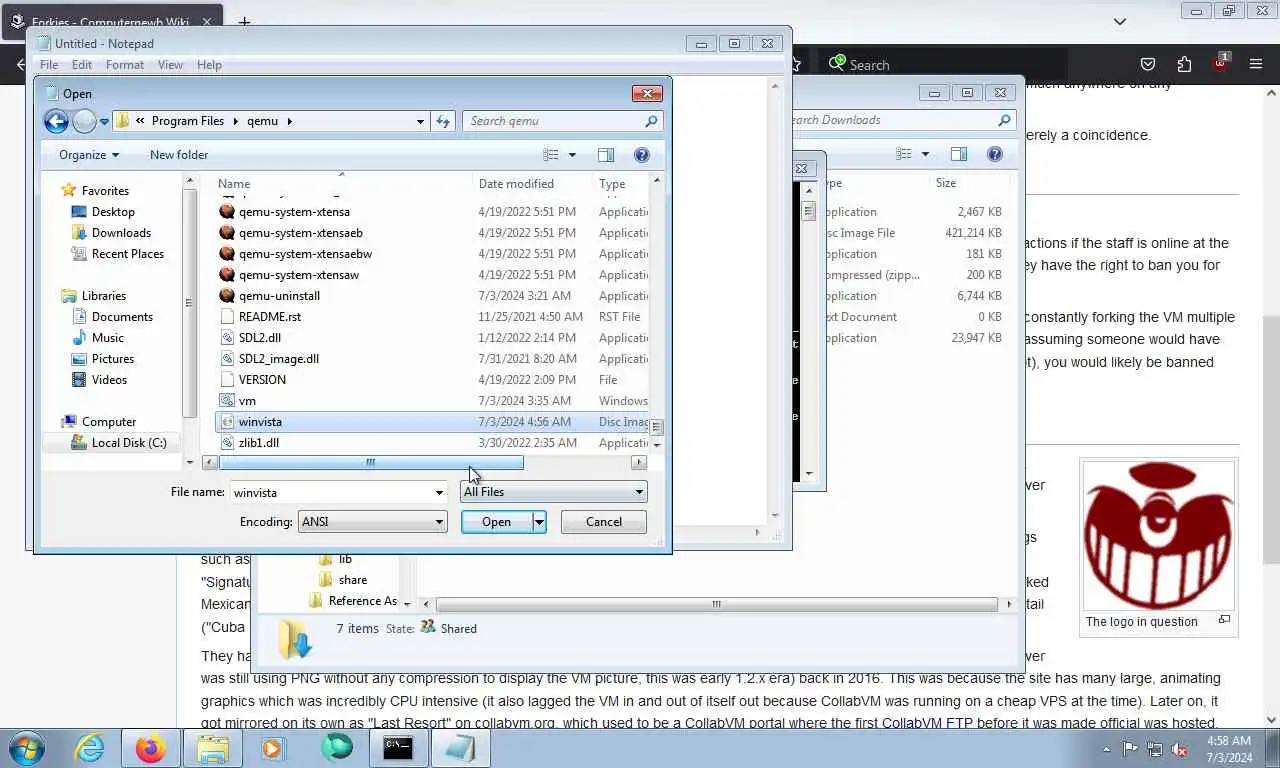
Task: Select the SDL2_image.dll file
Action: coord(278,359)
